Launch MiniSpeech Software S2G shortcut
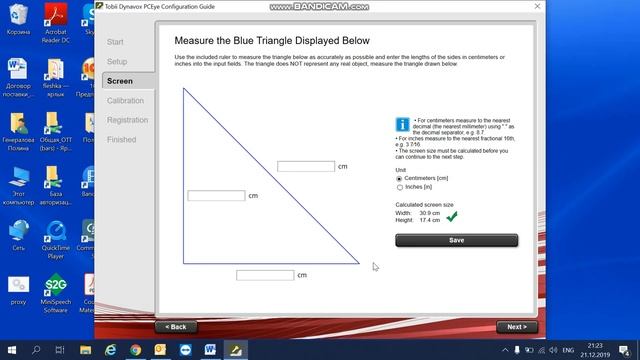This screenshot has height=360, width=640. coord(56,293)
